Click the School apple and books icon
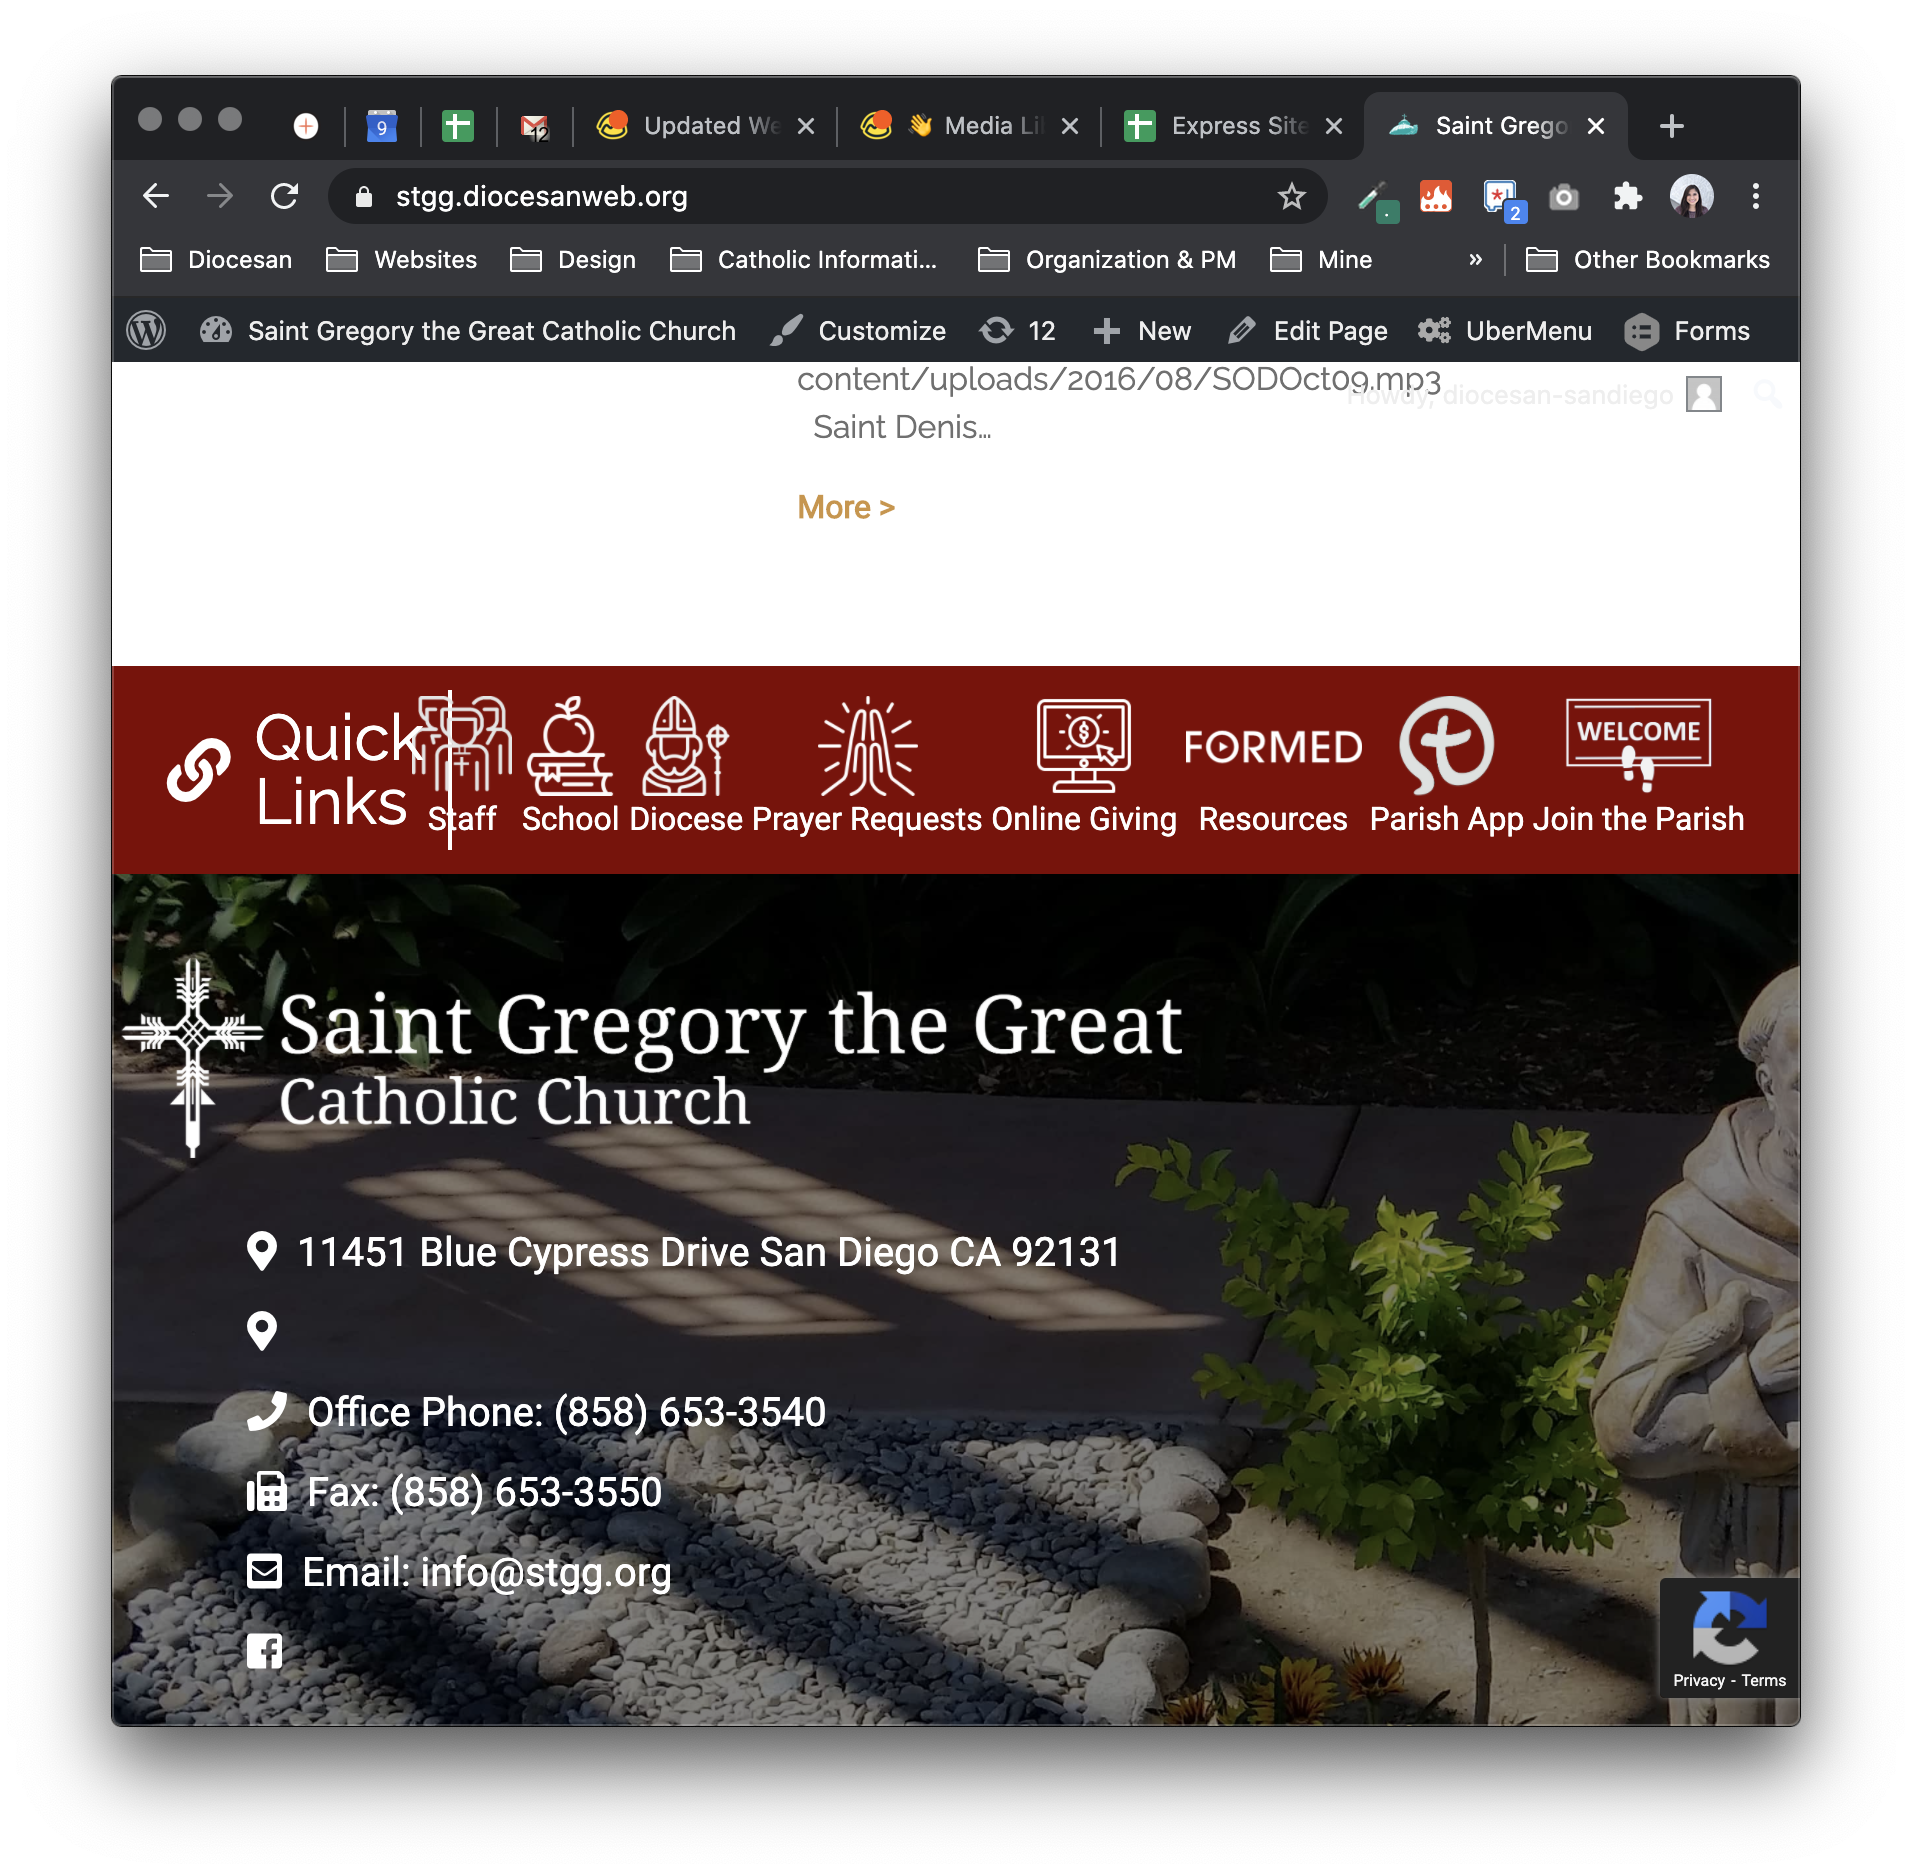This screenshot has width=1912, height=1874. (569, 746)
